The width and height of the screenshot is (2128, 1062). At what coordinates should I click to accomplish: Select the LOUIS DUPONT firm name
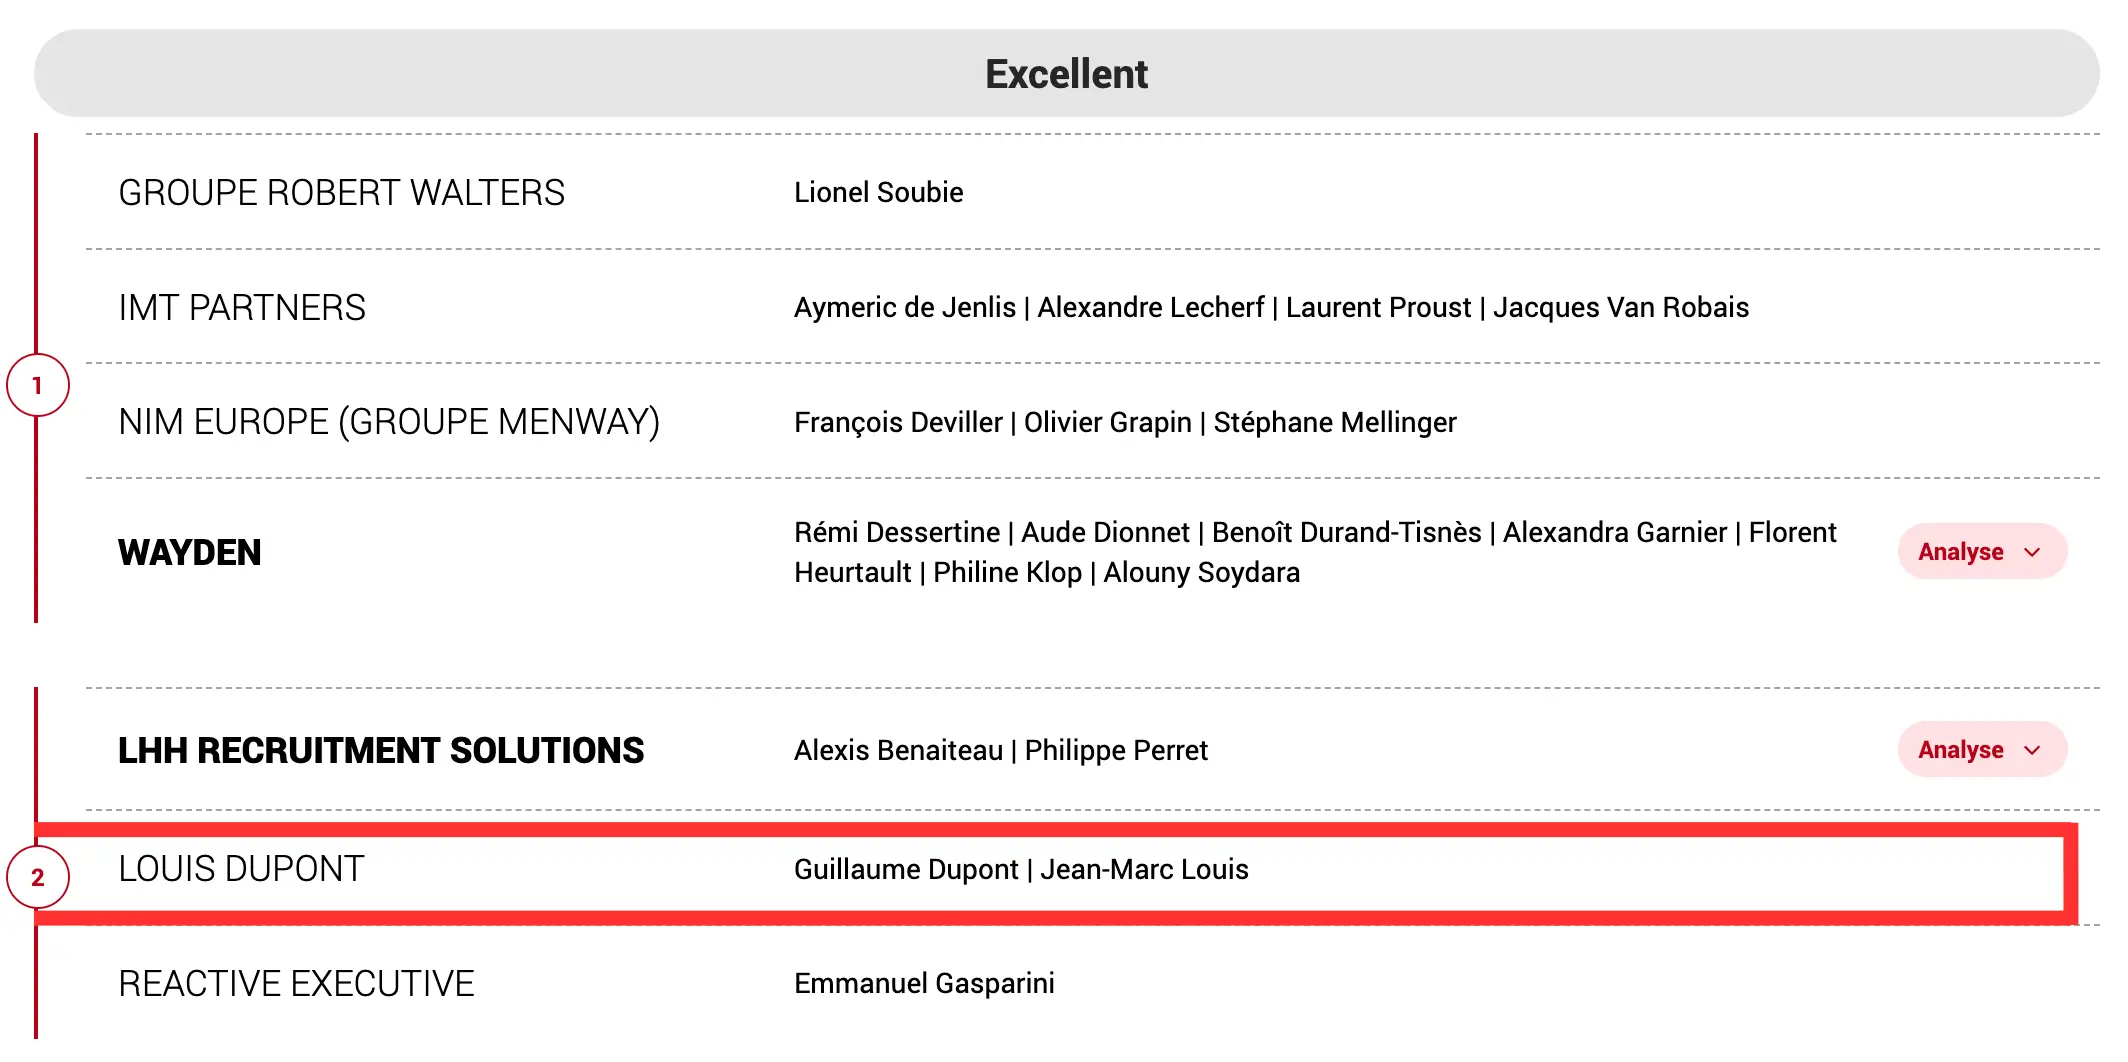point(241,869)
